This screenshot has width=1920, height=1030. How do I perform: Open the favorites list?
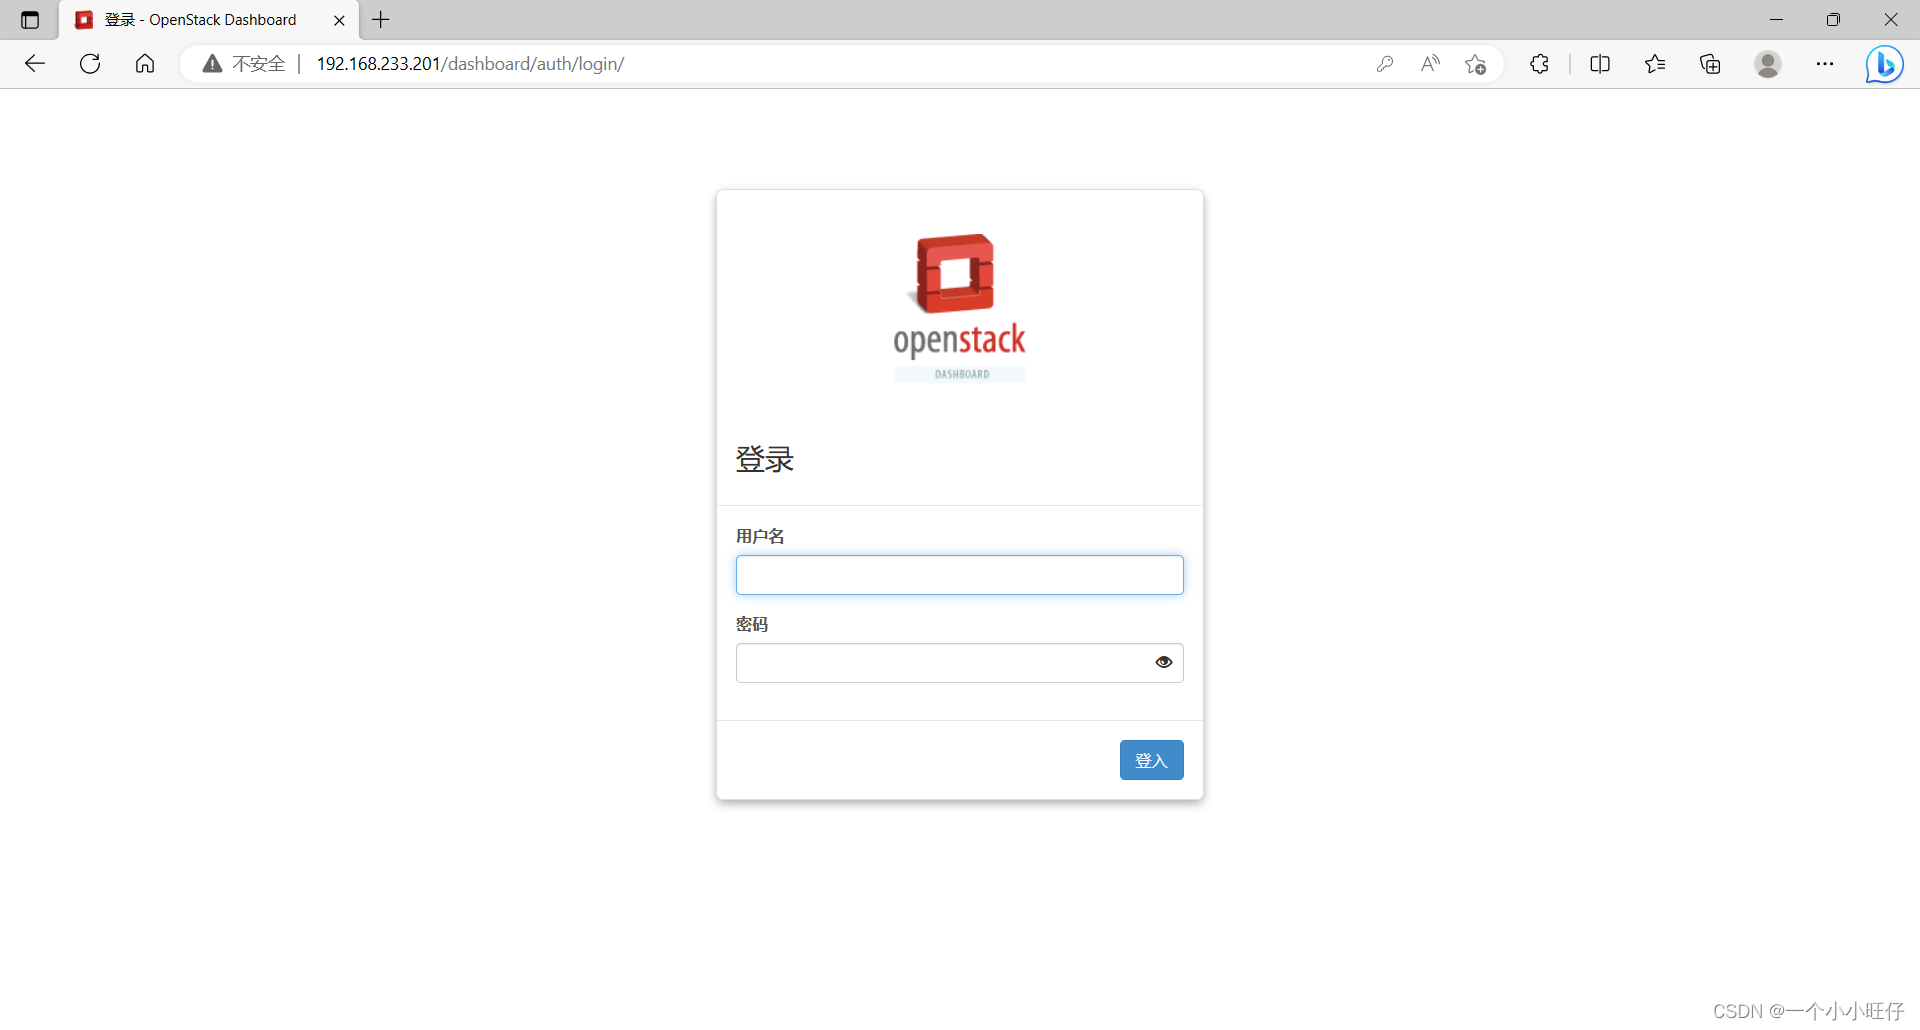point(1655,64)
